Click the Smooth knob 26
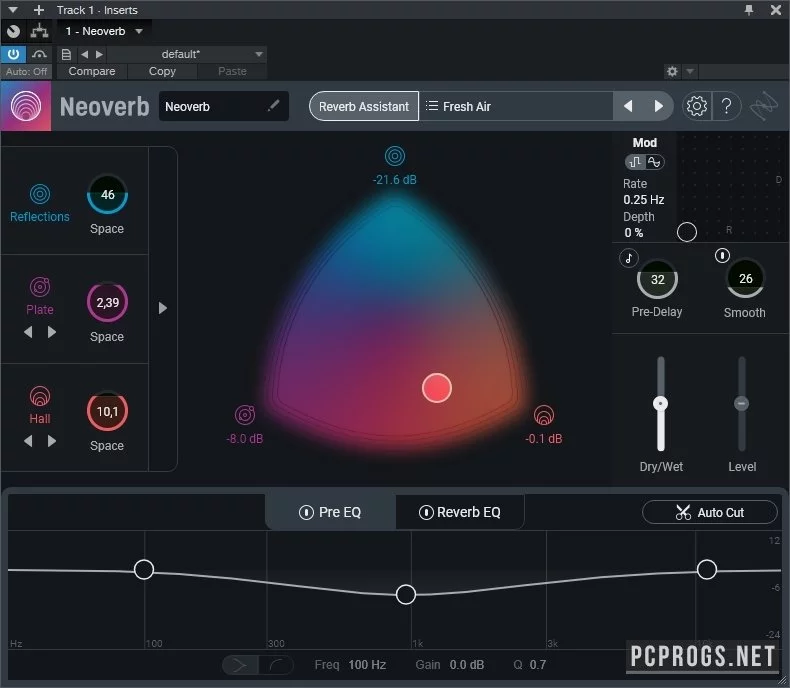Viewport: 790px width, 688px height. [x=745, y=279]
